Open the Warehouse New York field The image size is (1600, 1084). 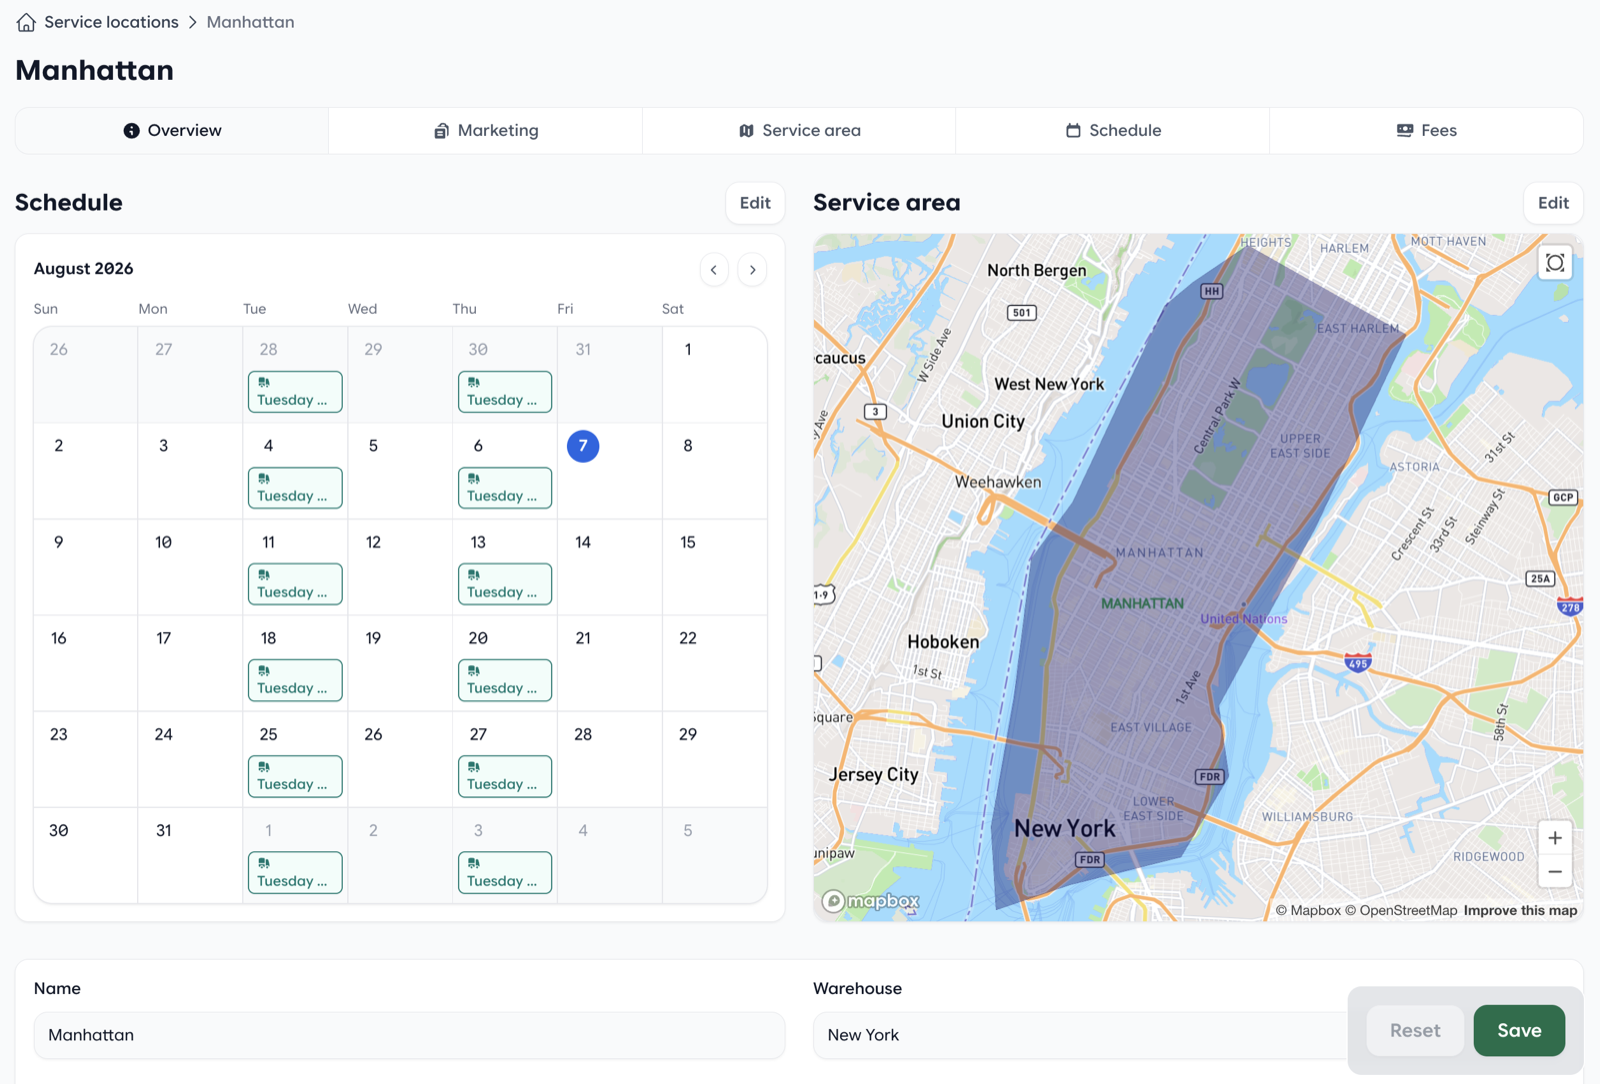tap(1080, 1035)
